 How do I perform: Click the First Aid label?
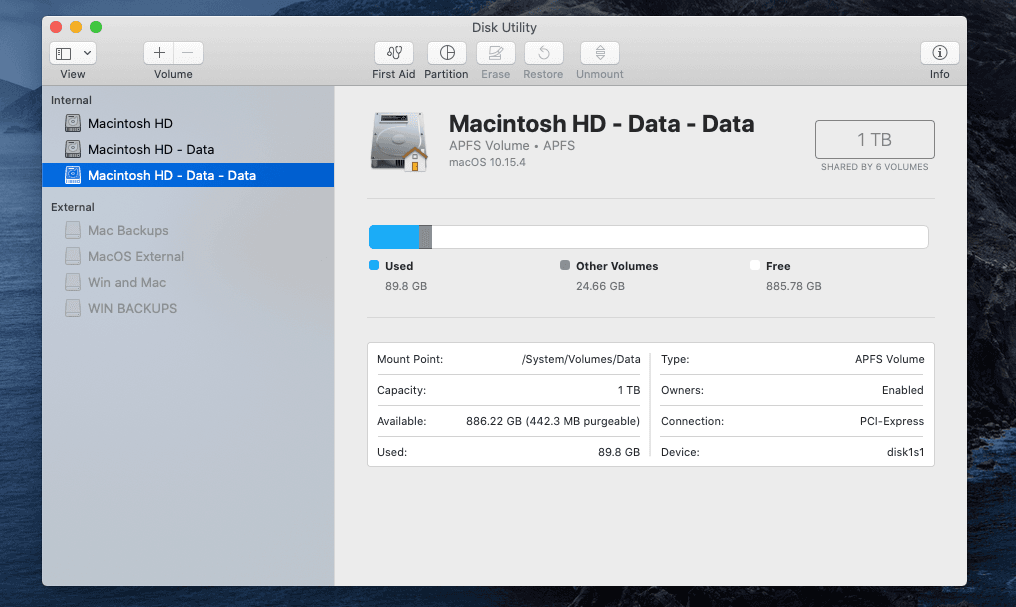[x=393, y=74]
